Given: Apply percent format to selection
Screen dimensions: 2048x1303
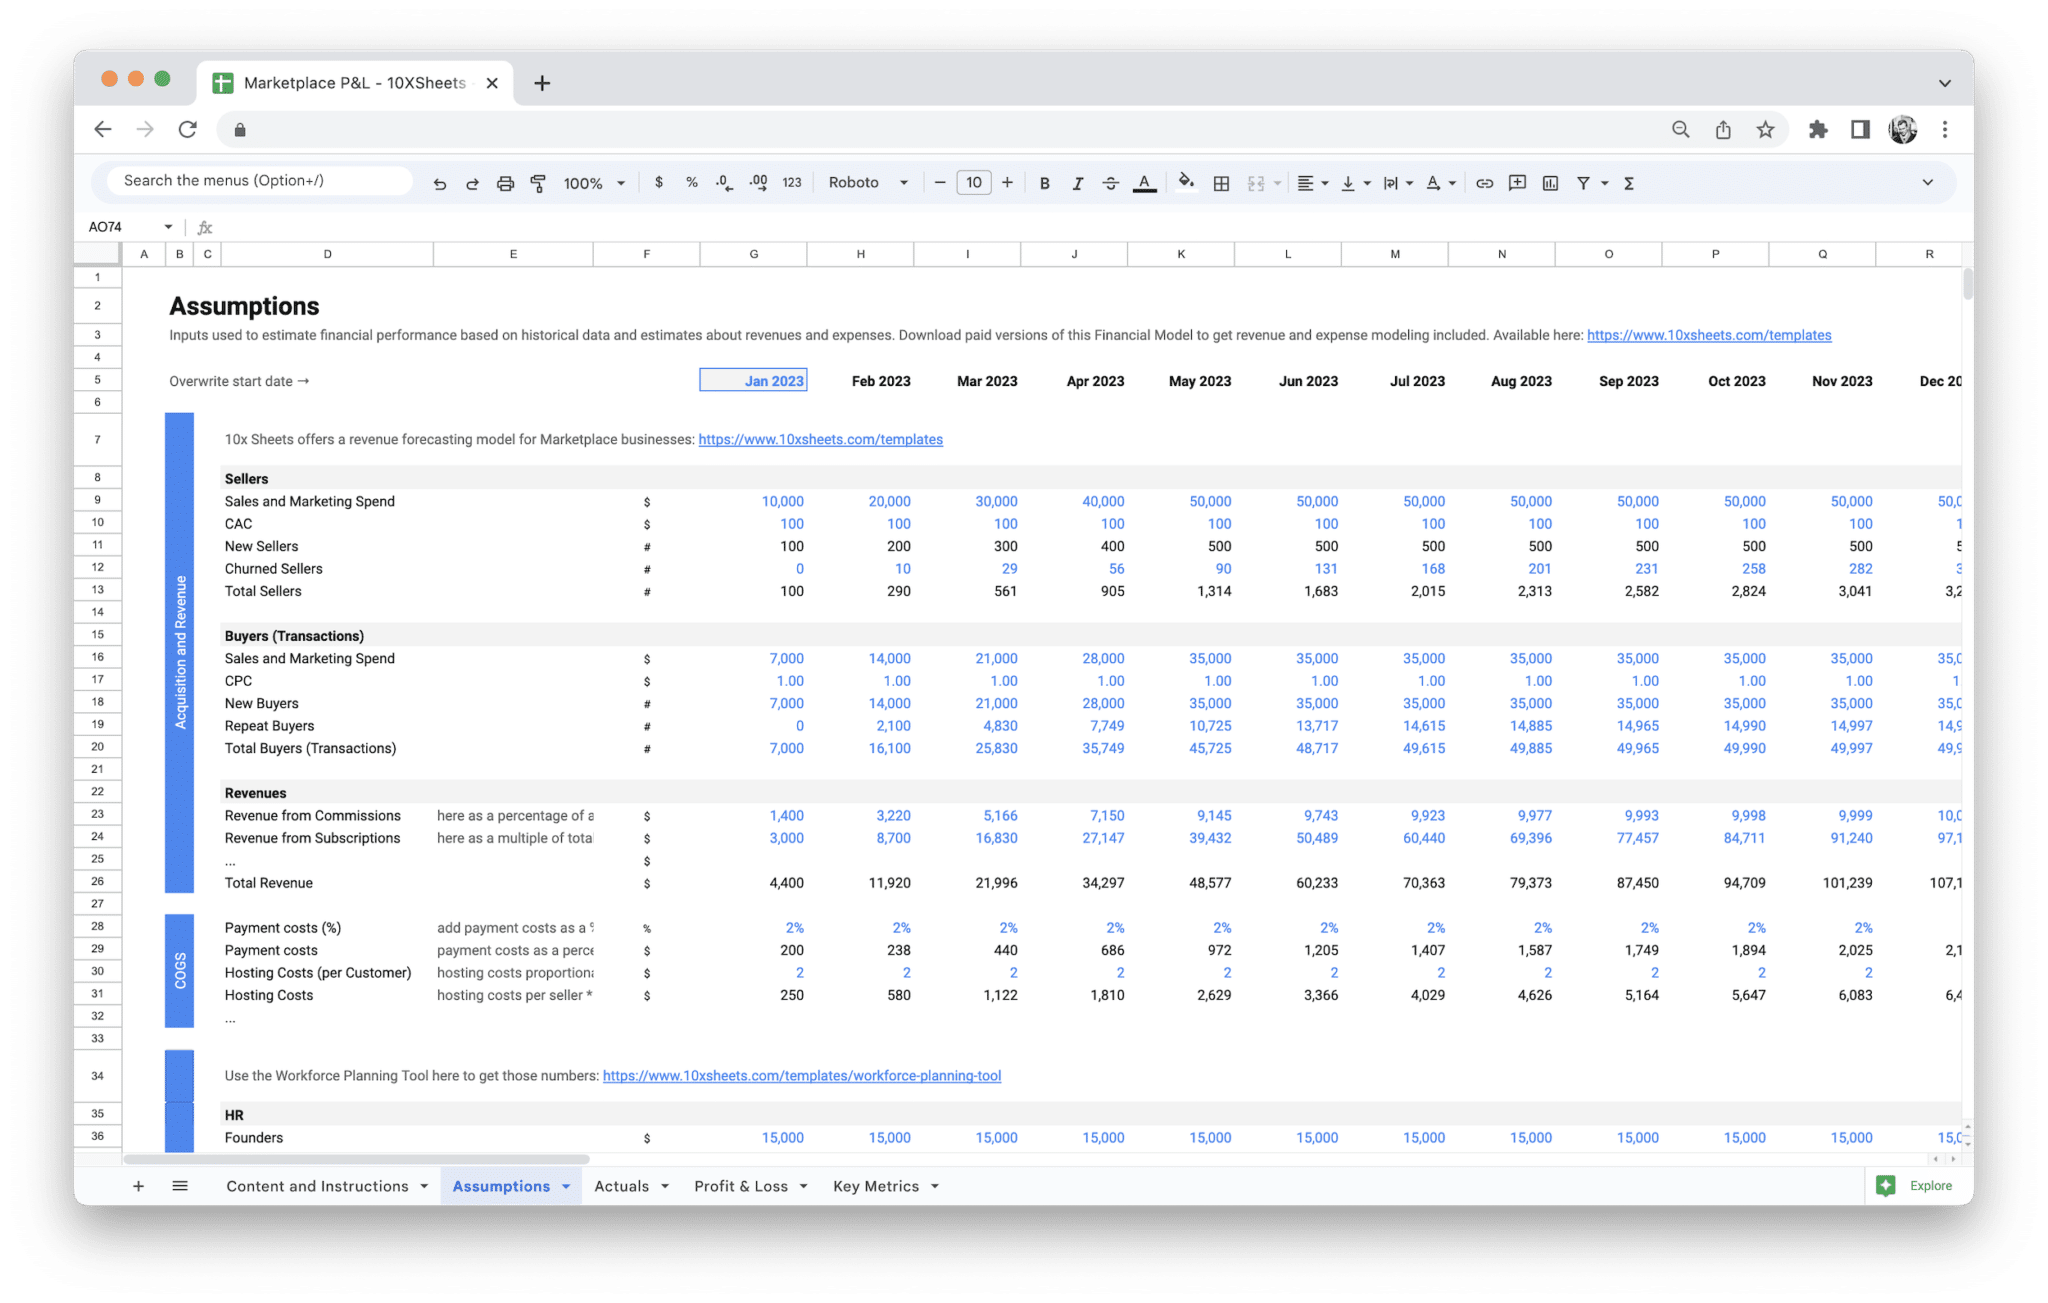Looking at the screenshot, I should (x=691, y=182).
